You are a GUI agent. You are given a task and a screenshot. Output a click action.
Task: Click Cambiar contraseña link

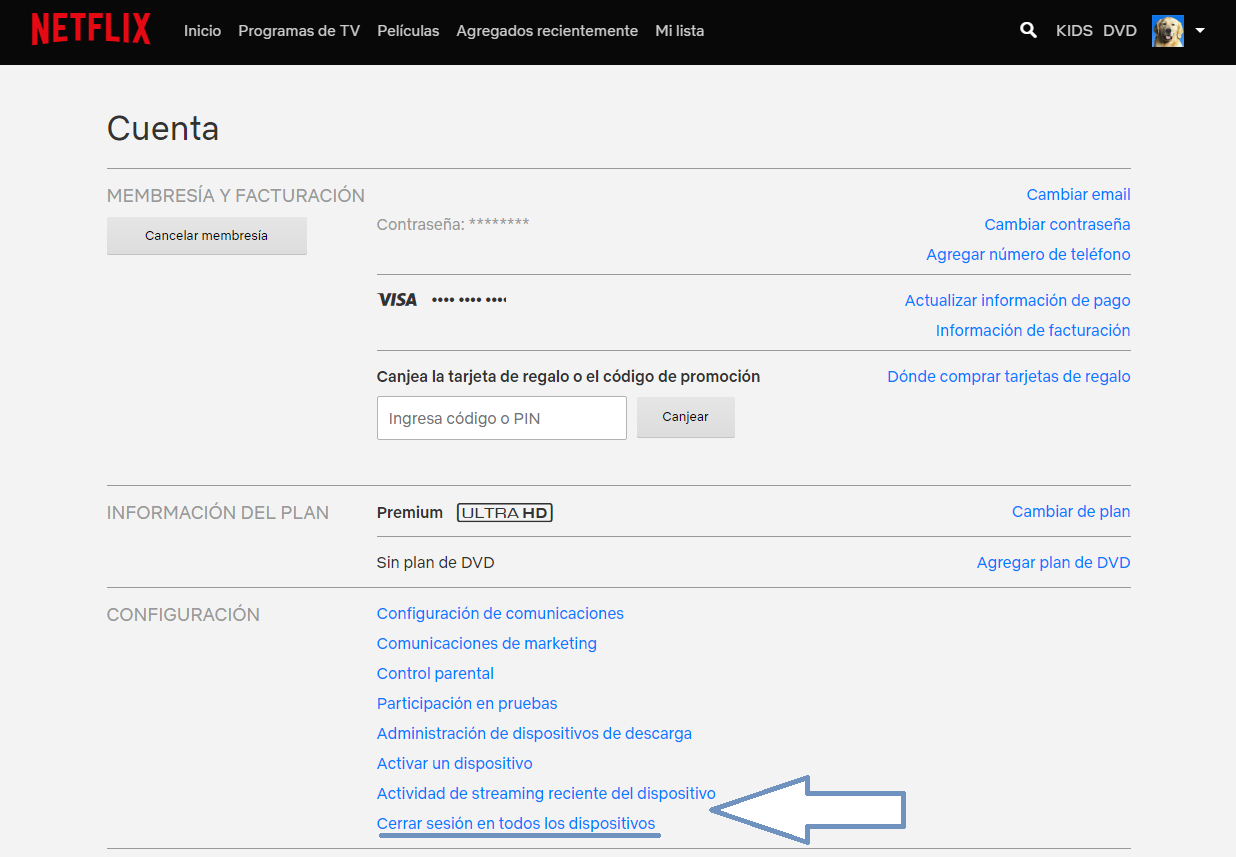tap(1058, 225)
